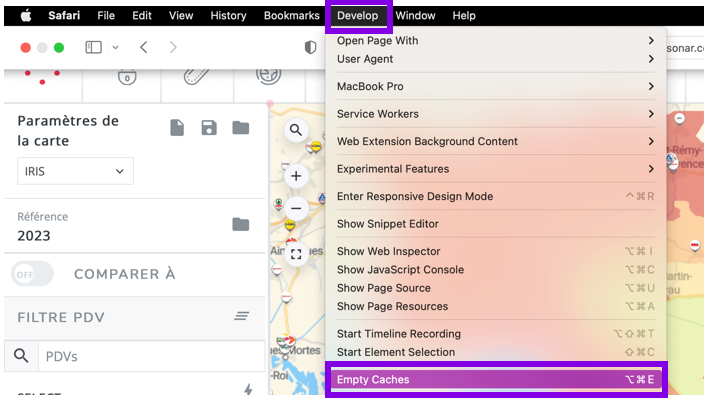
Task: Click the map search button
Action: pos(296,130)
